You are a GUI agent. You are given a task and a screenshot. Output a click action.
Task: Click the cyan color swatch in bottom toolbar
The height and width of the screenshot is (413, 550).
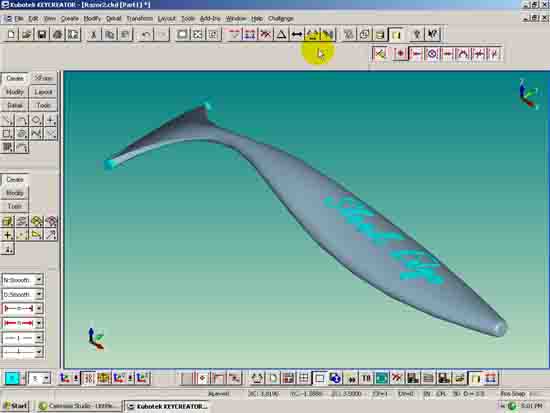(12, 378)
